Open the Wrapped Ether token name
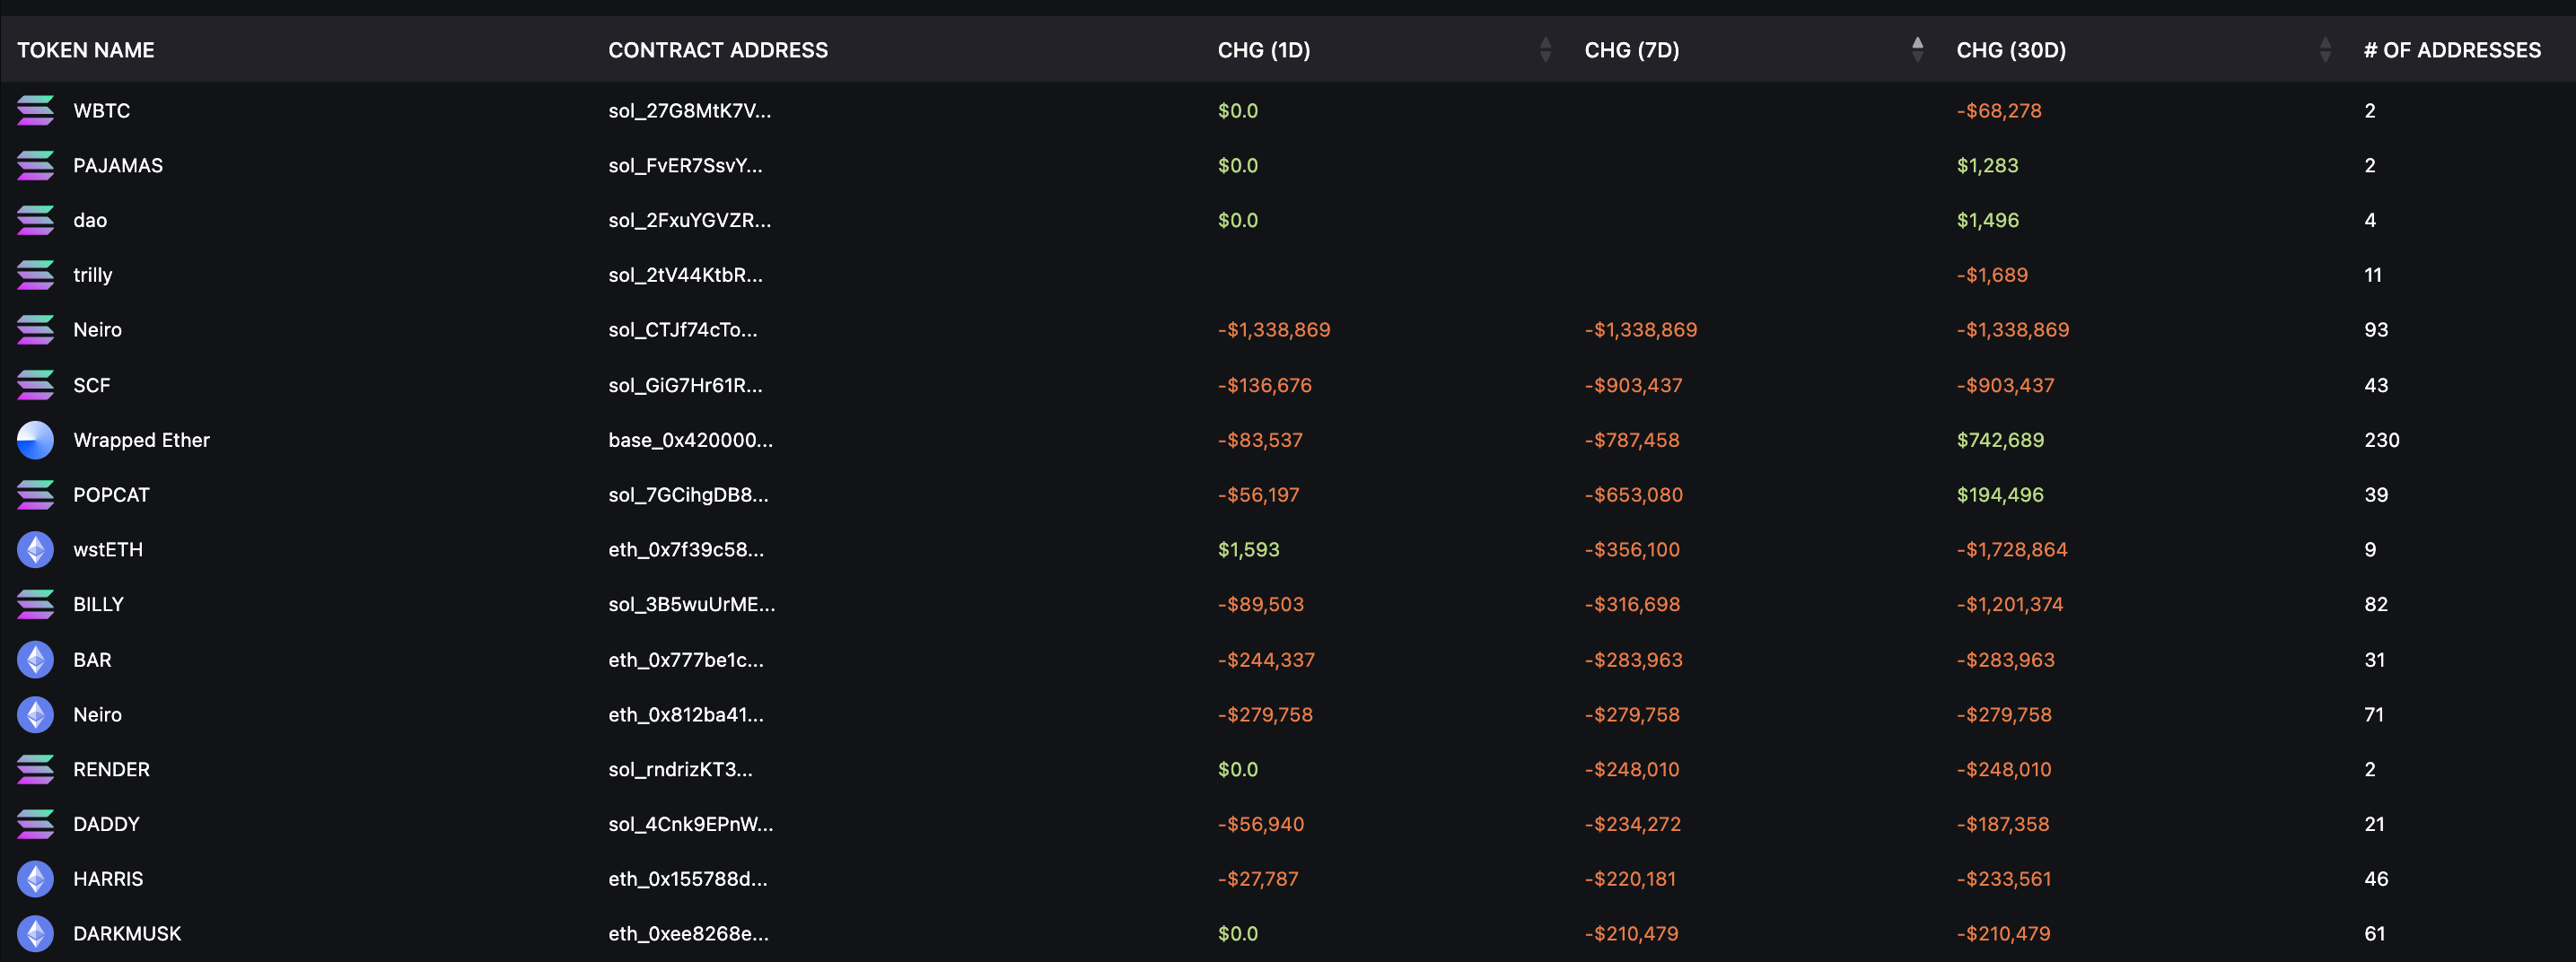 click(142, 440)
